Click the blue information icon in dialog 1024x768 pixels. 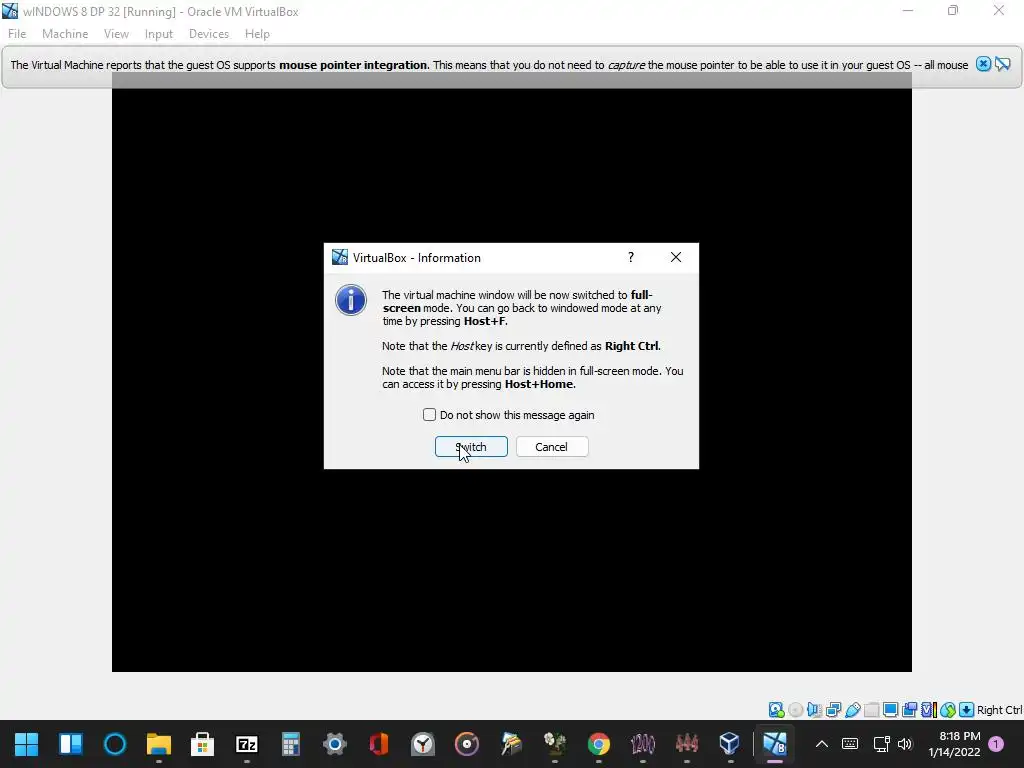point(351,300)
